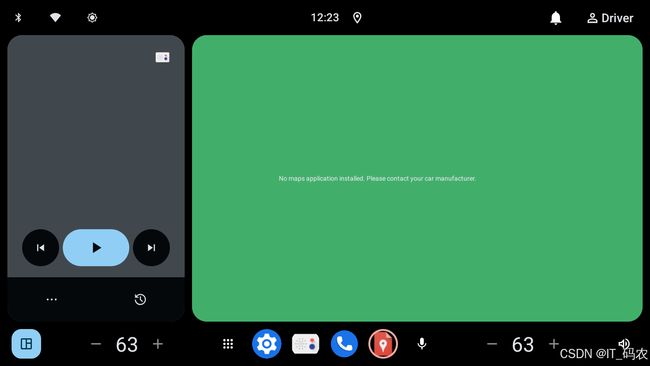This screenshot has height=366, width=650.
Task: Decrease the right temperature with minus button
Action: point(492,344)
